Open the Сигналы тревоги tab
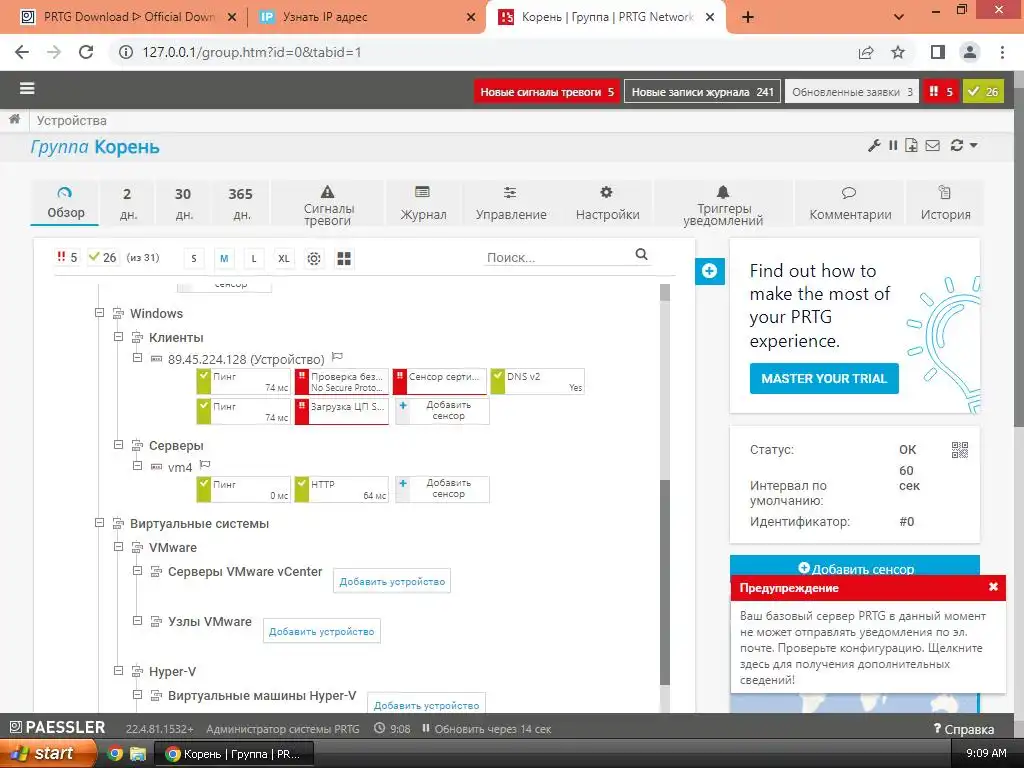Screen dimensions: 1024x768 click(x=328, y=203)
